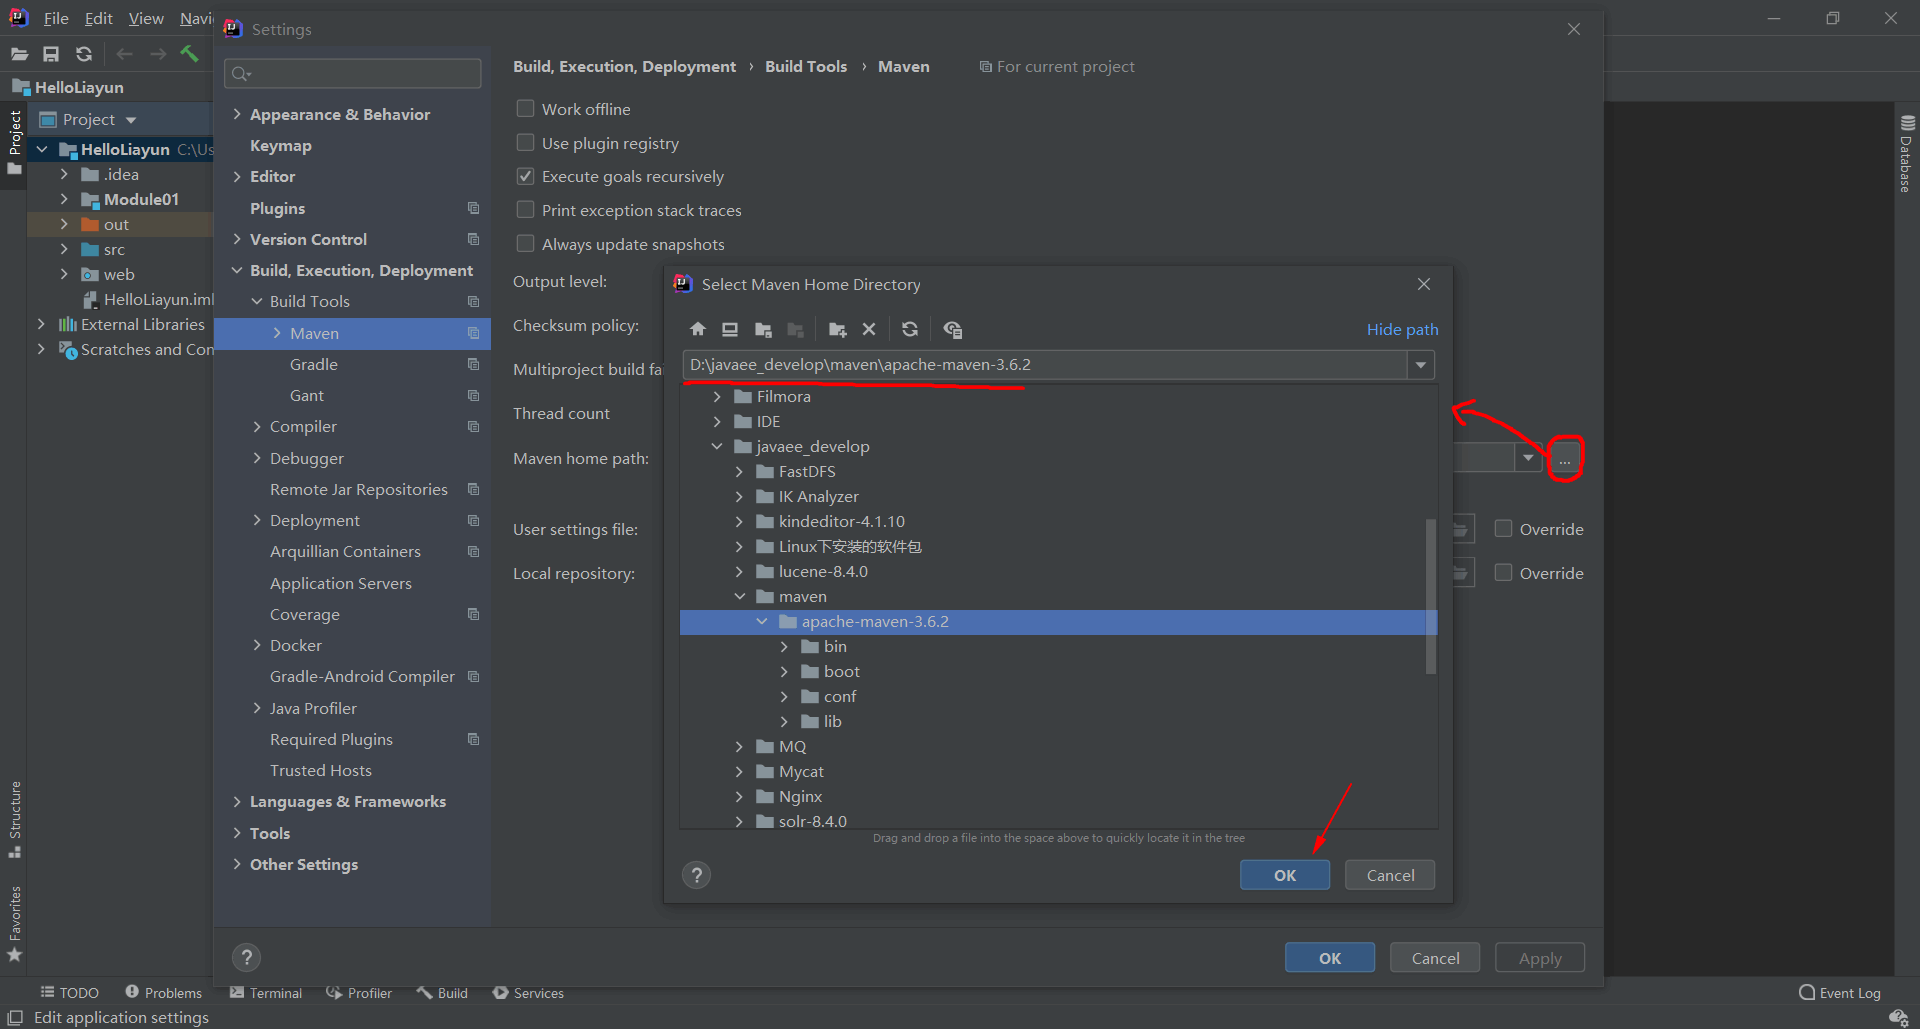Collapse the apache-maven-3.6.2 folder node
This screenshot has width=1920, height=1029.
(x=763, y=621)
